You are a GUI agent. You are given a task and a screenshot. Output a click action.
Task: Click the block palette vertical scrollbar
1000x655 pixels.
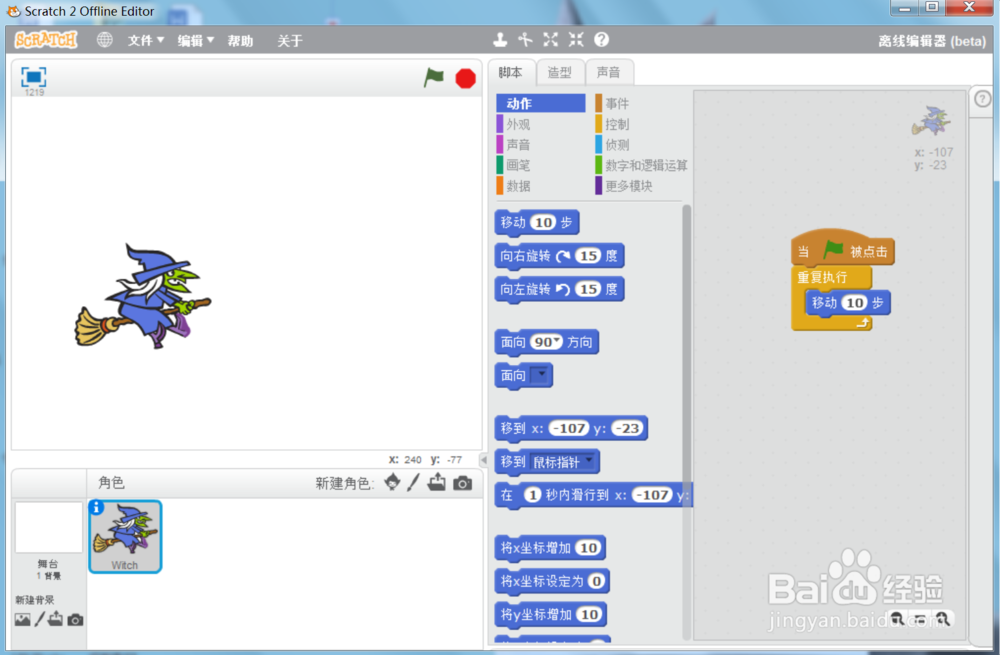[686, 421]
